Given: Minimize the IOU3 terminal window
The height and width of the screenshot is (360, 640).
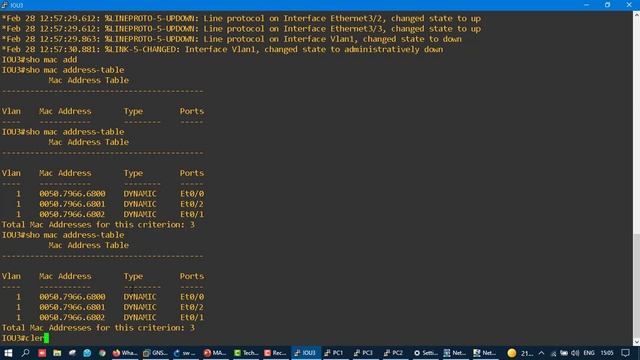Looking at the screenshot, I should coord(587,5).
